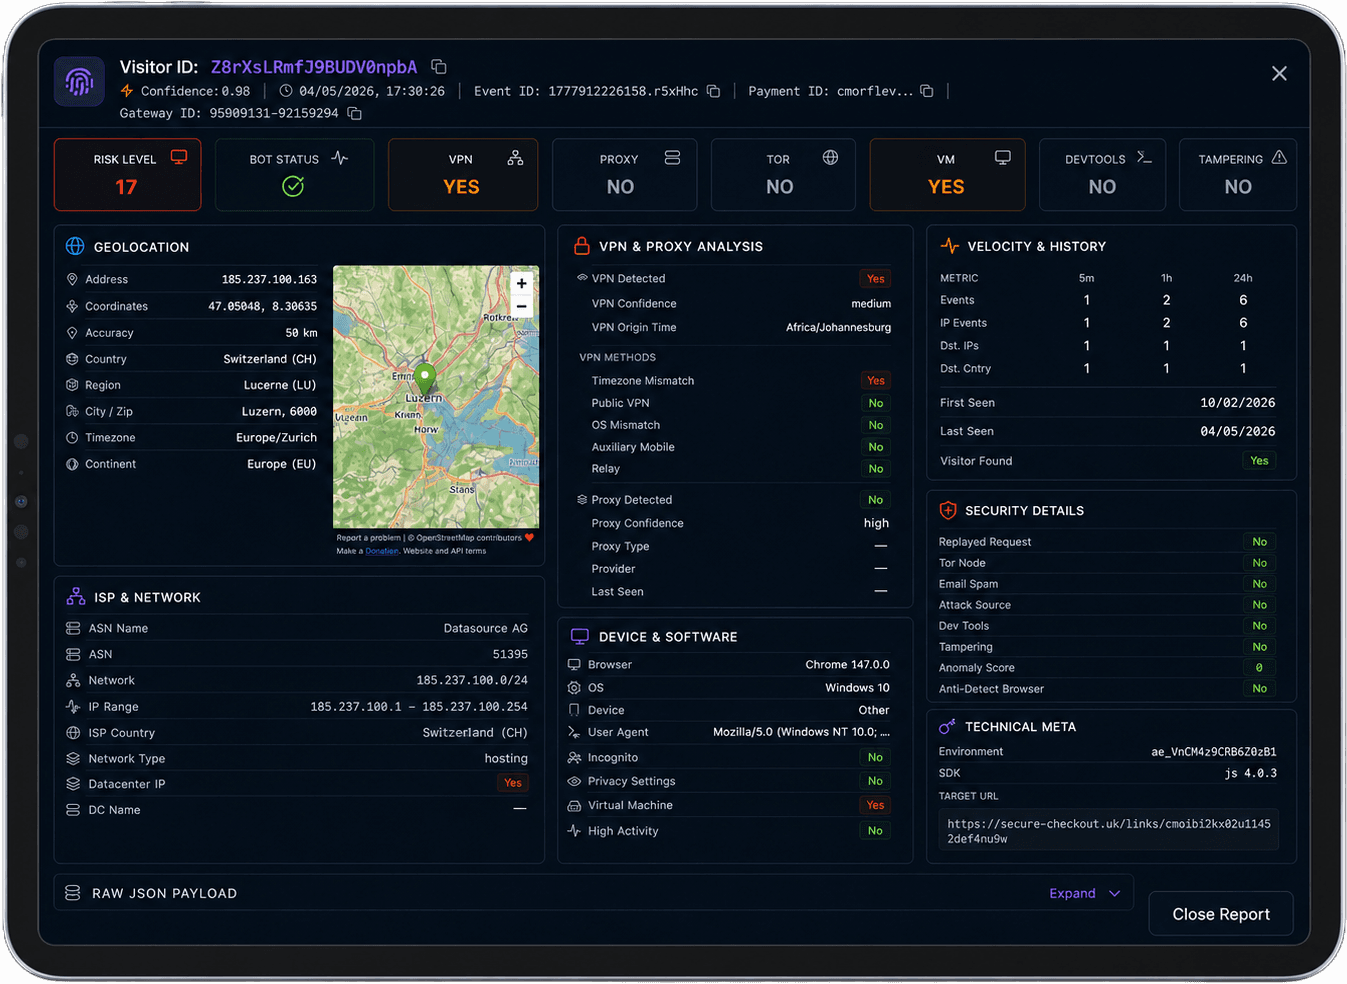Click the fingerprint logo icon
The height and width of the screenshot is (984, 1347).
pyautogui.click(x=79, y=81)
